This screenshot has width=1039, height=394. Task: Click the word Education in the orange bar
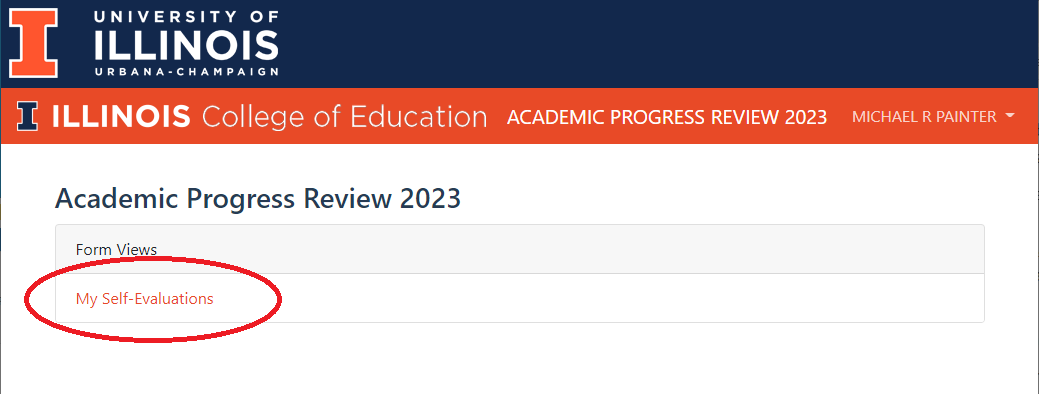click(x=418, y=117)
